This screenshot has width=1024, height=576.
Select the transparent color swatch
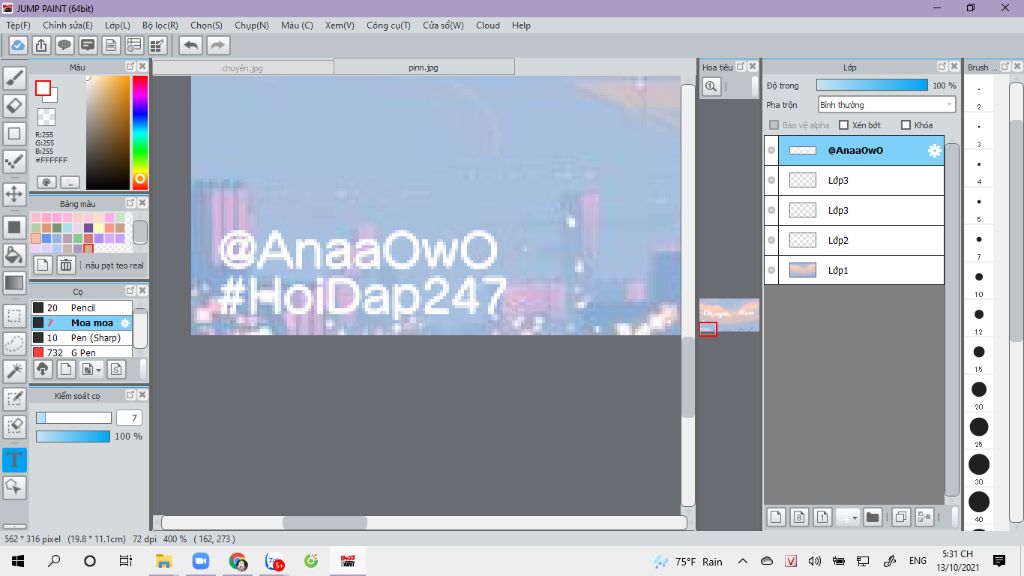coord(46,117)
